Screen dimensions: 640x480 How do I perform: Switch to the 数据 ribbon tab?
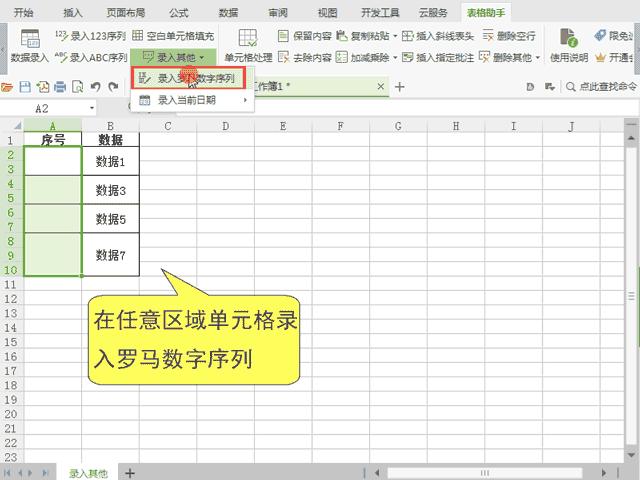(x=228, y=13)
